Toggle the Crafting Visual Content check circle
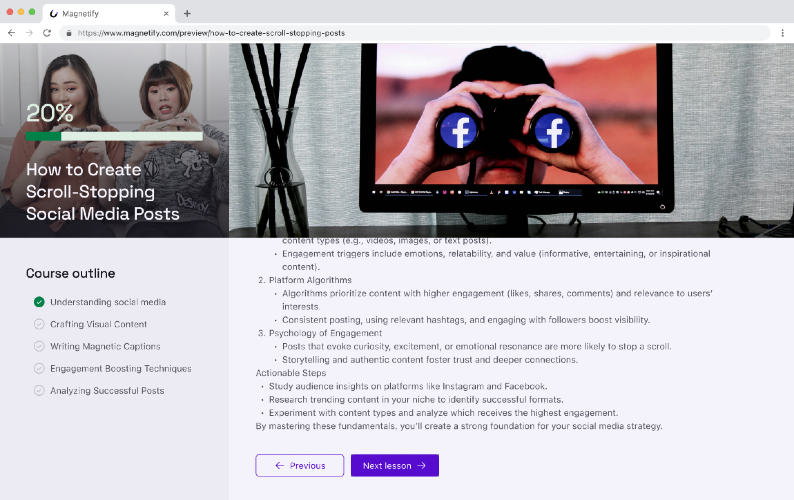The width and height of the screenshot is (794, 500). pyautogui.click(x=39, y=324)
